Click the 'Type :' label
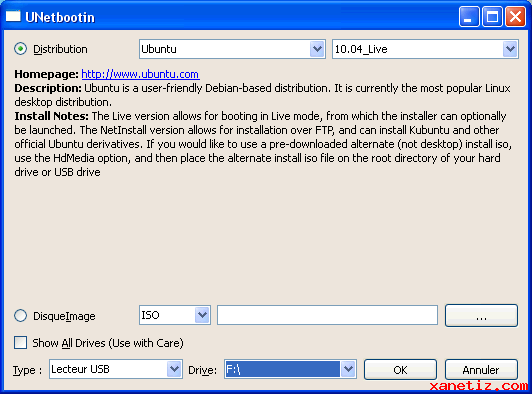Viewport: 532px width, 394px height. [27, 370]
